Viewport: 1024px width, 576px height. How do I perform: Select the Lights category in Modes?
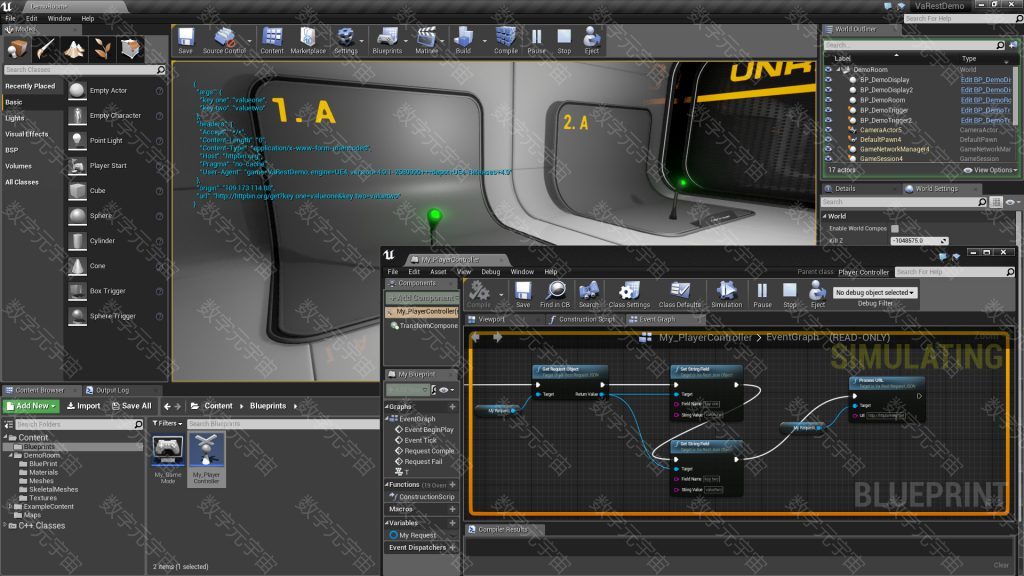coord(14,118)
